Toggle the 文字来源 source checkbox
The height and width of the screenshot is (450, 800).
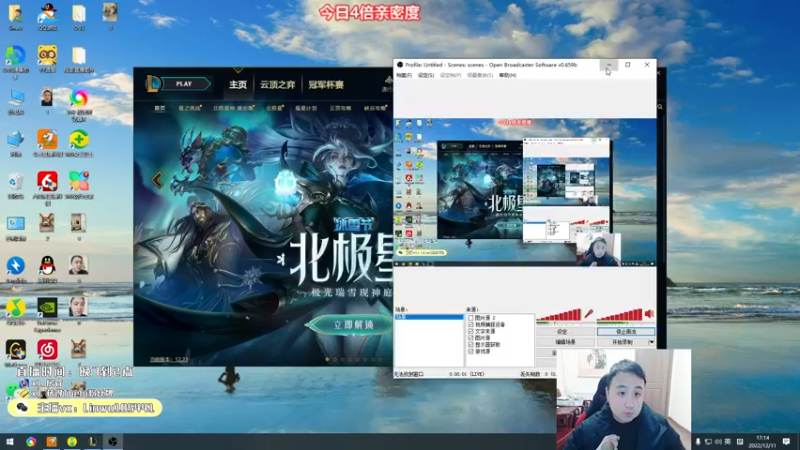[x=470, y=331]
